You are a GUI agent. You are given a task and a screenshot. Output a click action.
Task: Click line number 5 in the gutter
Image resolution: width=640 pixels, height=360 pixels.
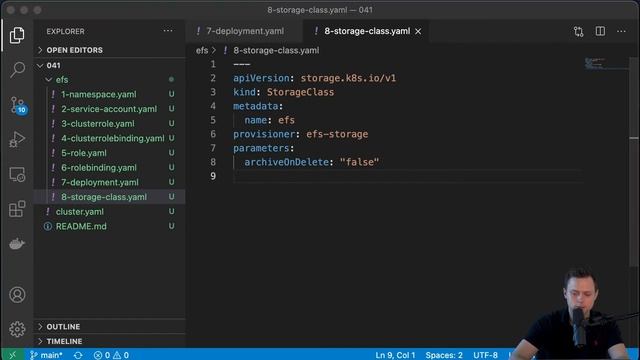point(213,120)
